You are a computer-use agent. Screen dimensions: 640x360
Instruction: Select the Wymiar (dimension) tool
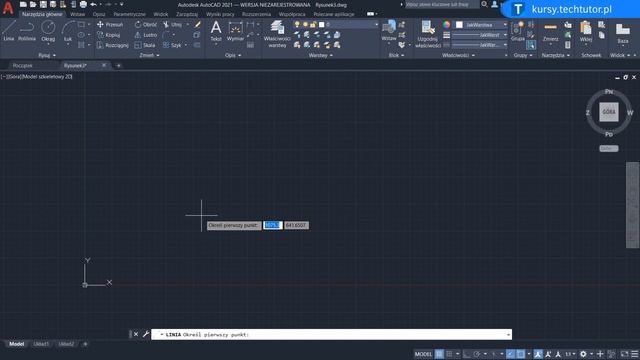tap(235, 31)
